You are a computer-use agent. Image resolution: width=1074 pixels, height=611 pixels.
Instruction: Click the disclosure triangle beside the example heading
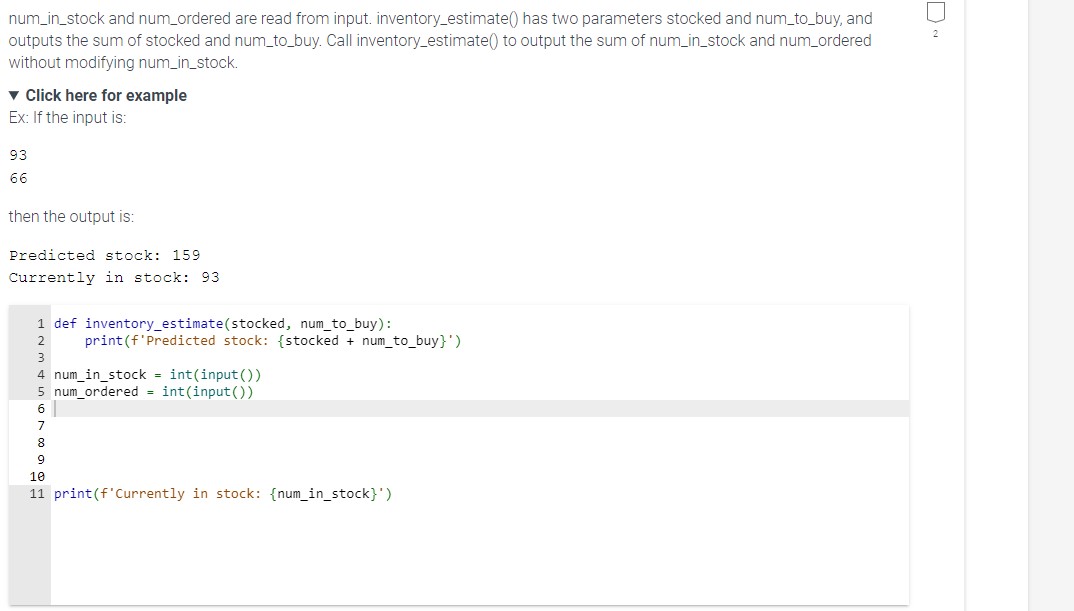coord(12,95)
